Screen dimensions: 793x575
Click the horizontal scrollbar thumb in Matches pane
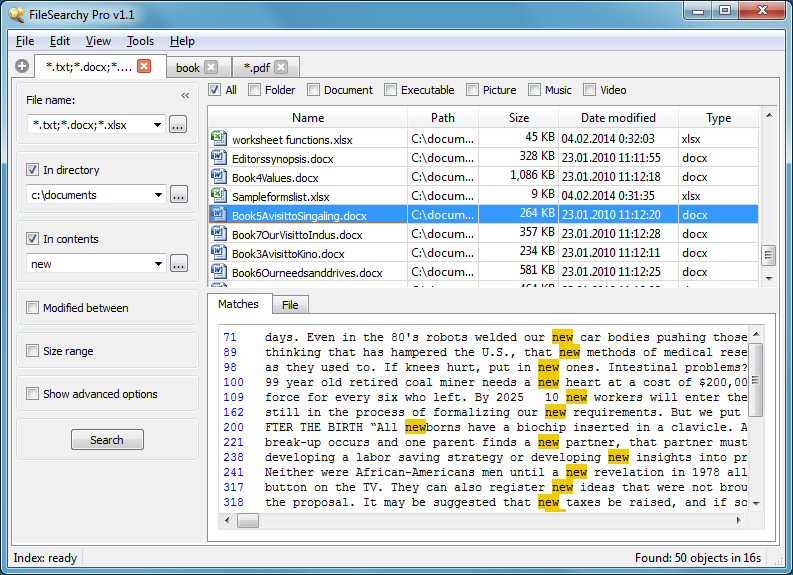point(248,520)
